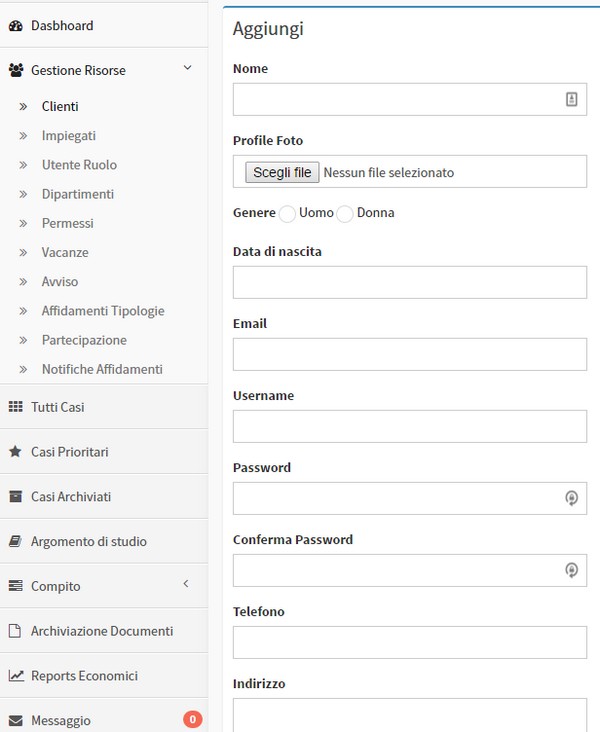Click the key icon in the Password field
600x732 pixels.
point(571,498)
